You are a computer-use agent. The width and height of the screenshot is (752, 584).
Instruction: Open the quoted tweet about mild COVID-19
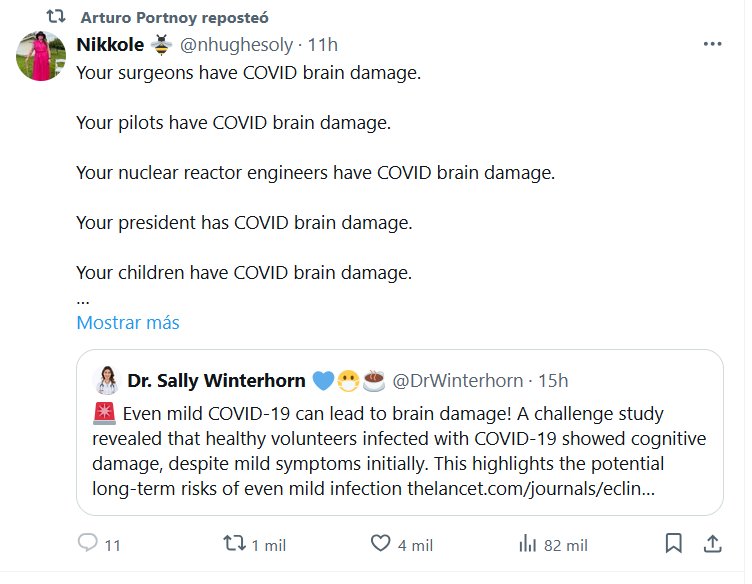400,438
